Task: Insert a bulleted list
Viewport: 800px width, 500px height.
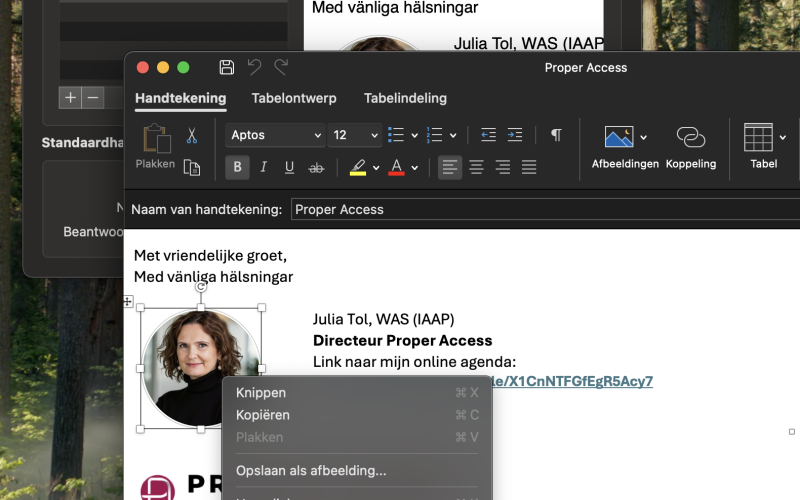Action: tap(396, 135)
